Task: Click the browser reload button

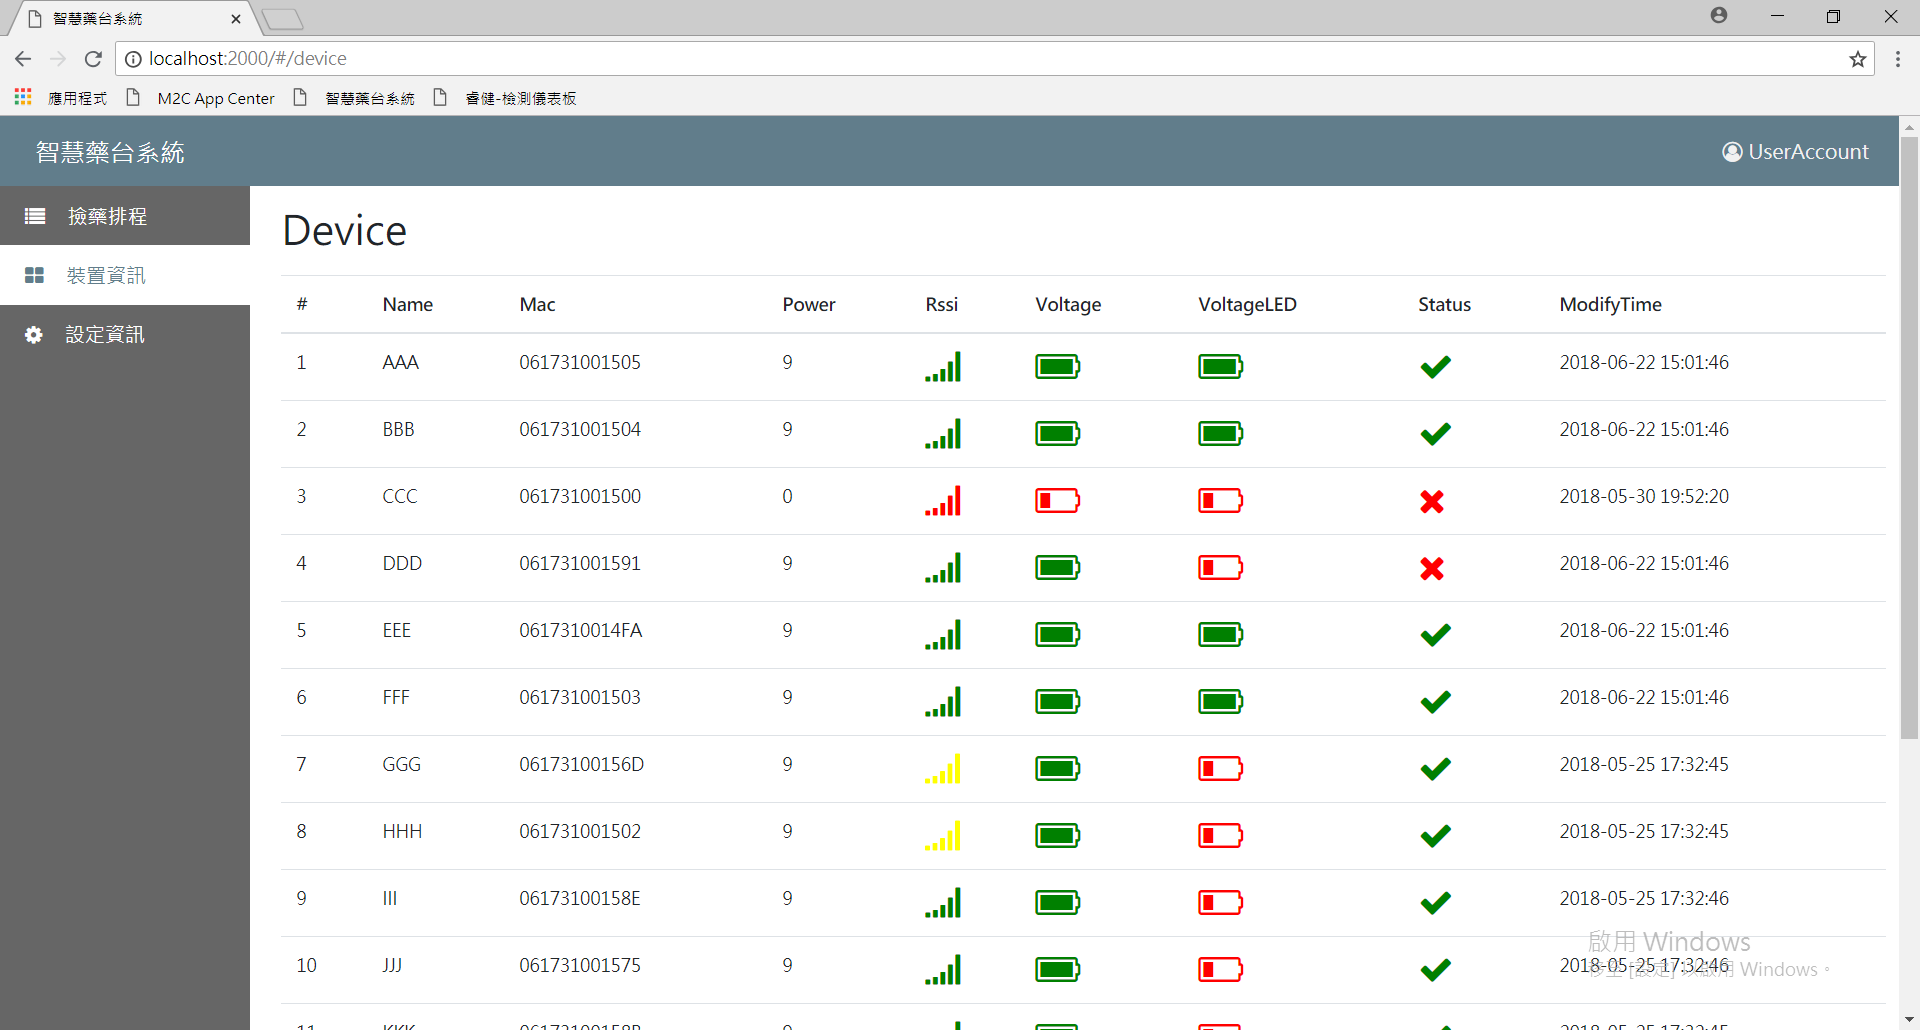Action: point(93,59)
